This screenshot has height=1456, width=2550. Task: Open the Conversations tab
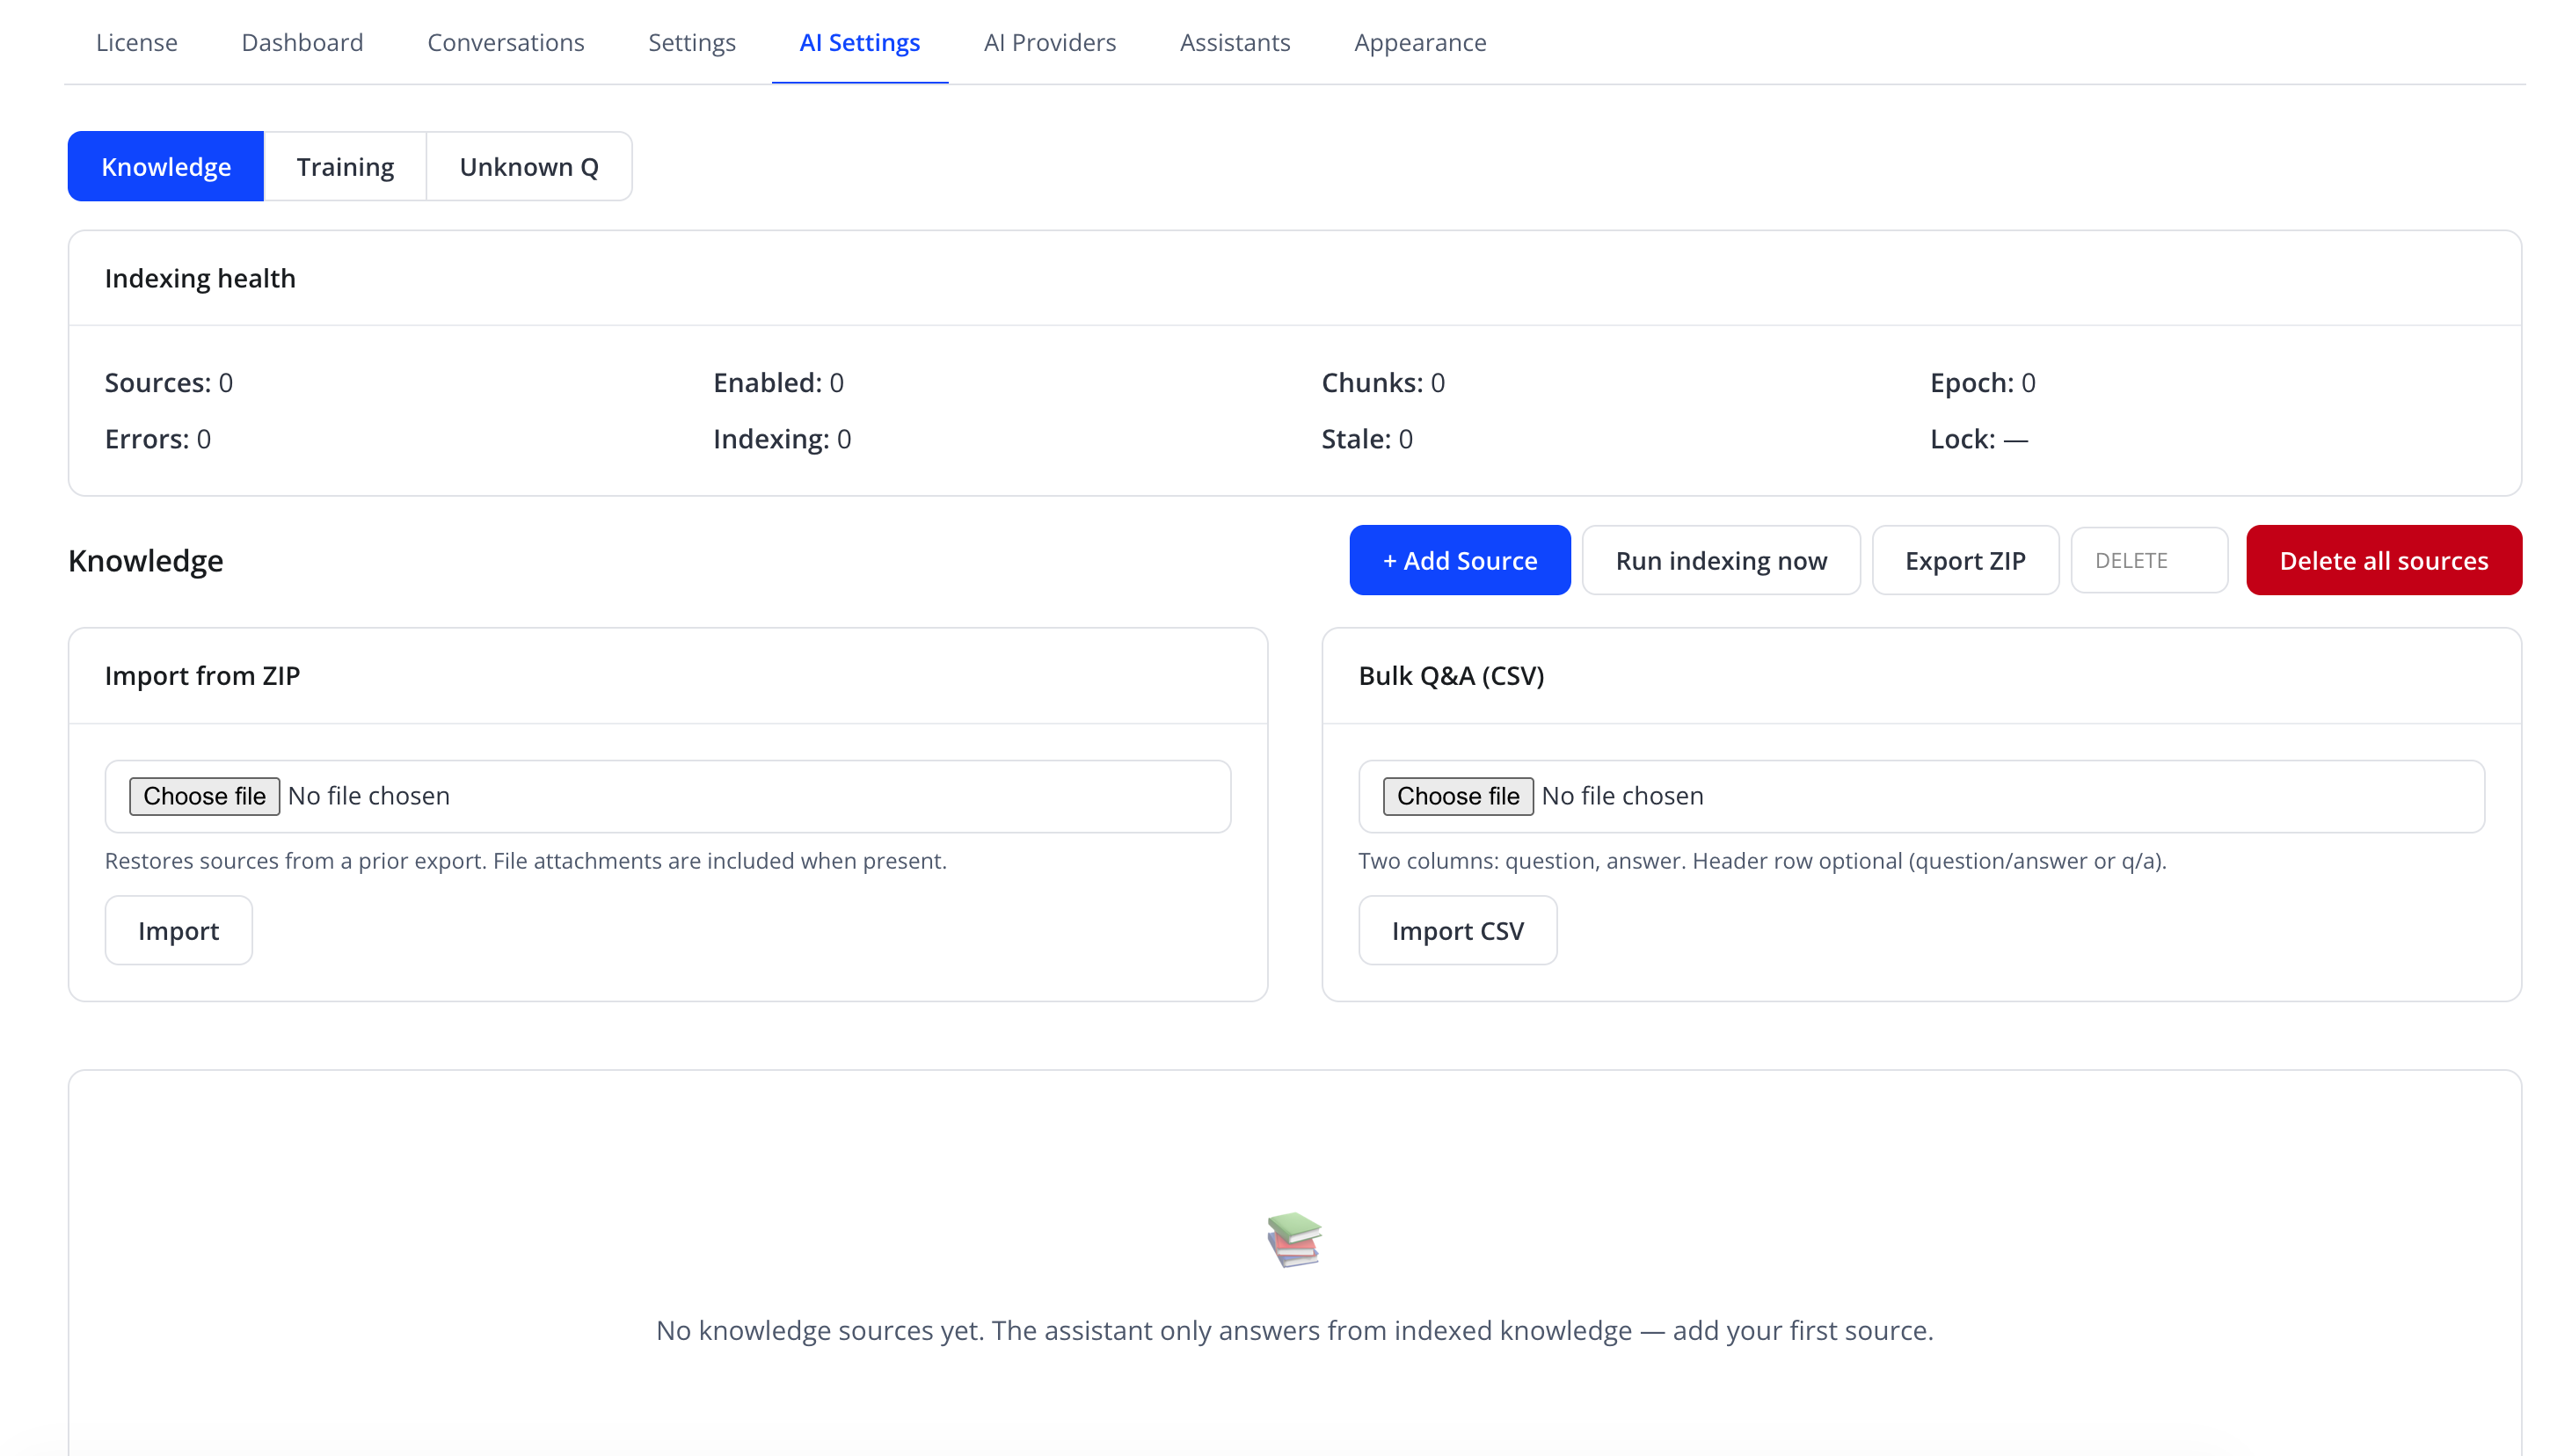click(x=505, y=42)
